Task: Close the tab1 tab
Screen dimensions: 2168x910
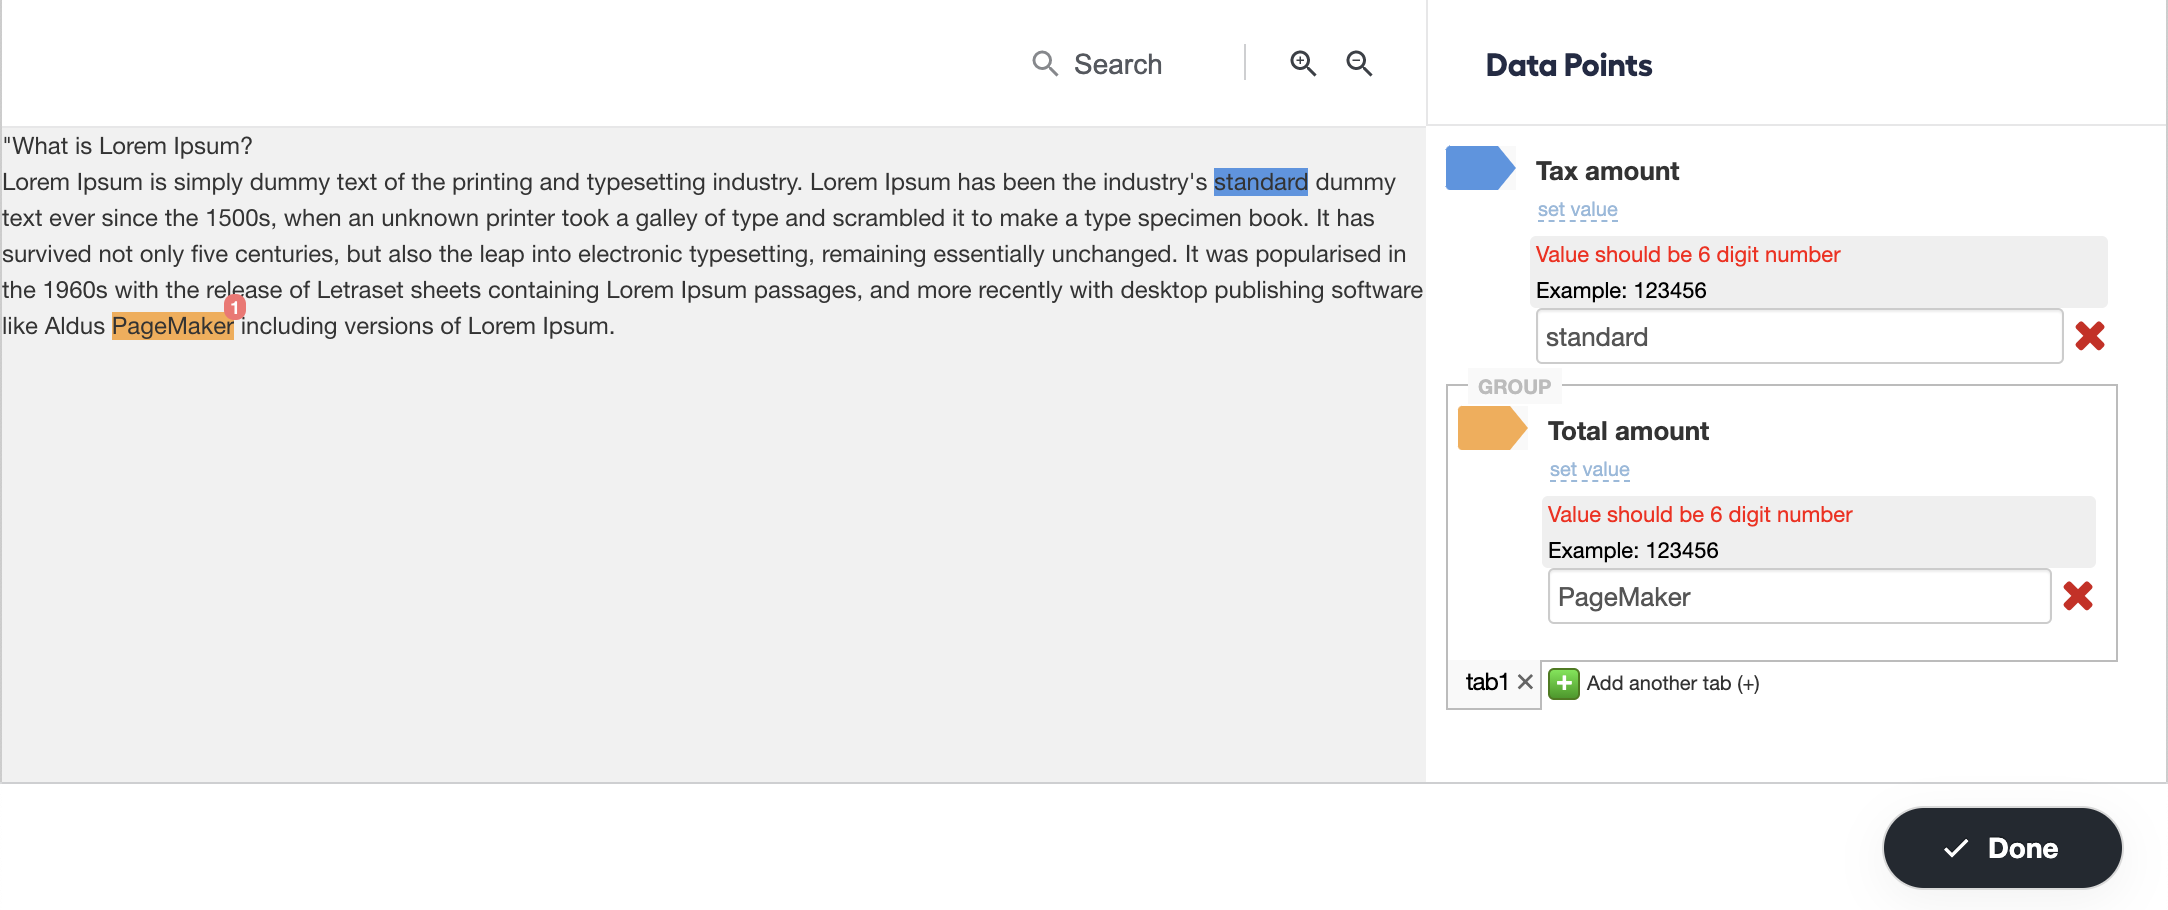Action: point(1525,682)
